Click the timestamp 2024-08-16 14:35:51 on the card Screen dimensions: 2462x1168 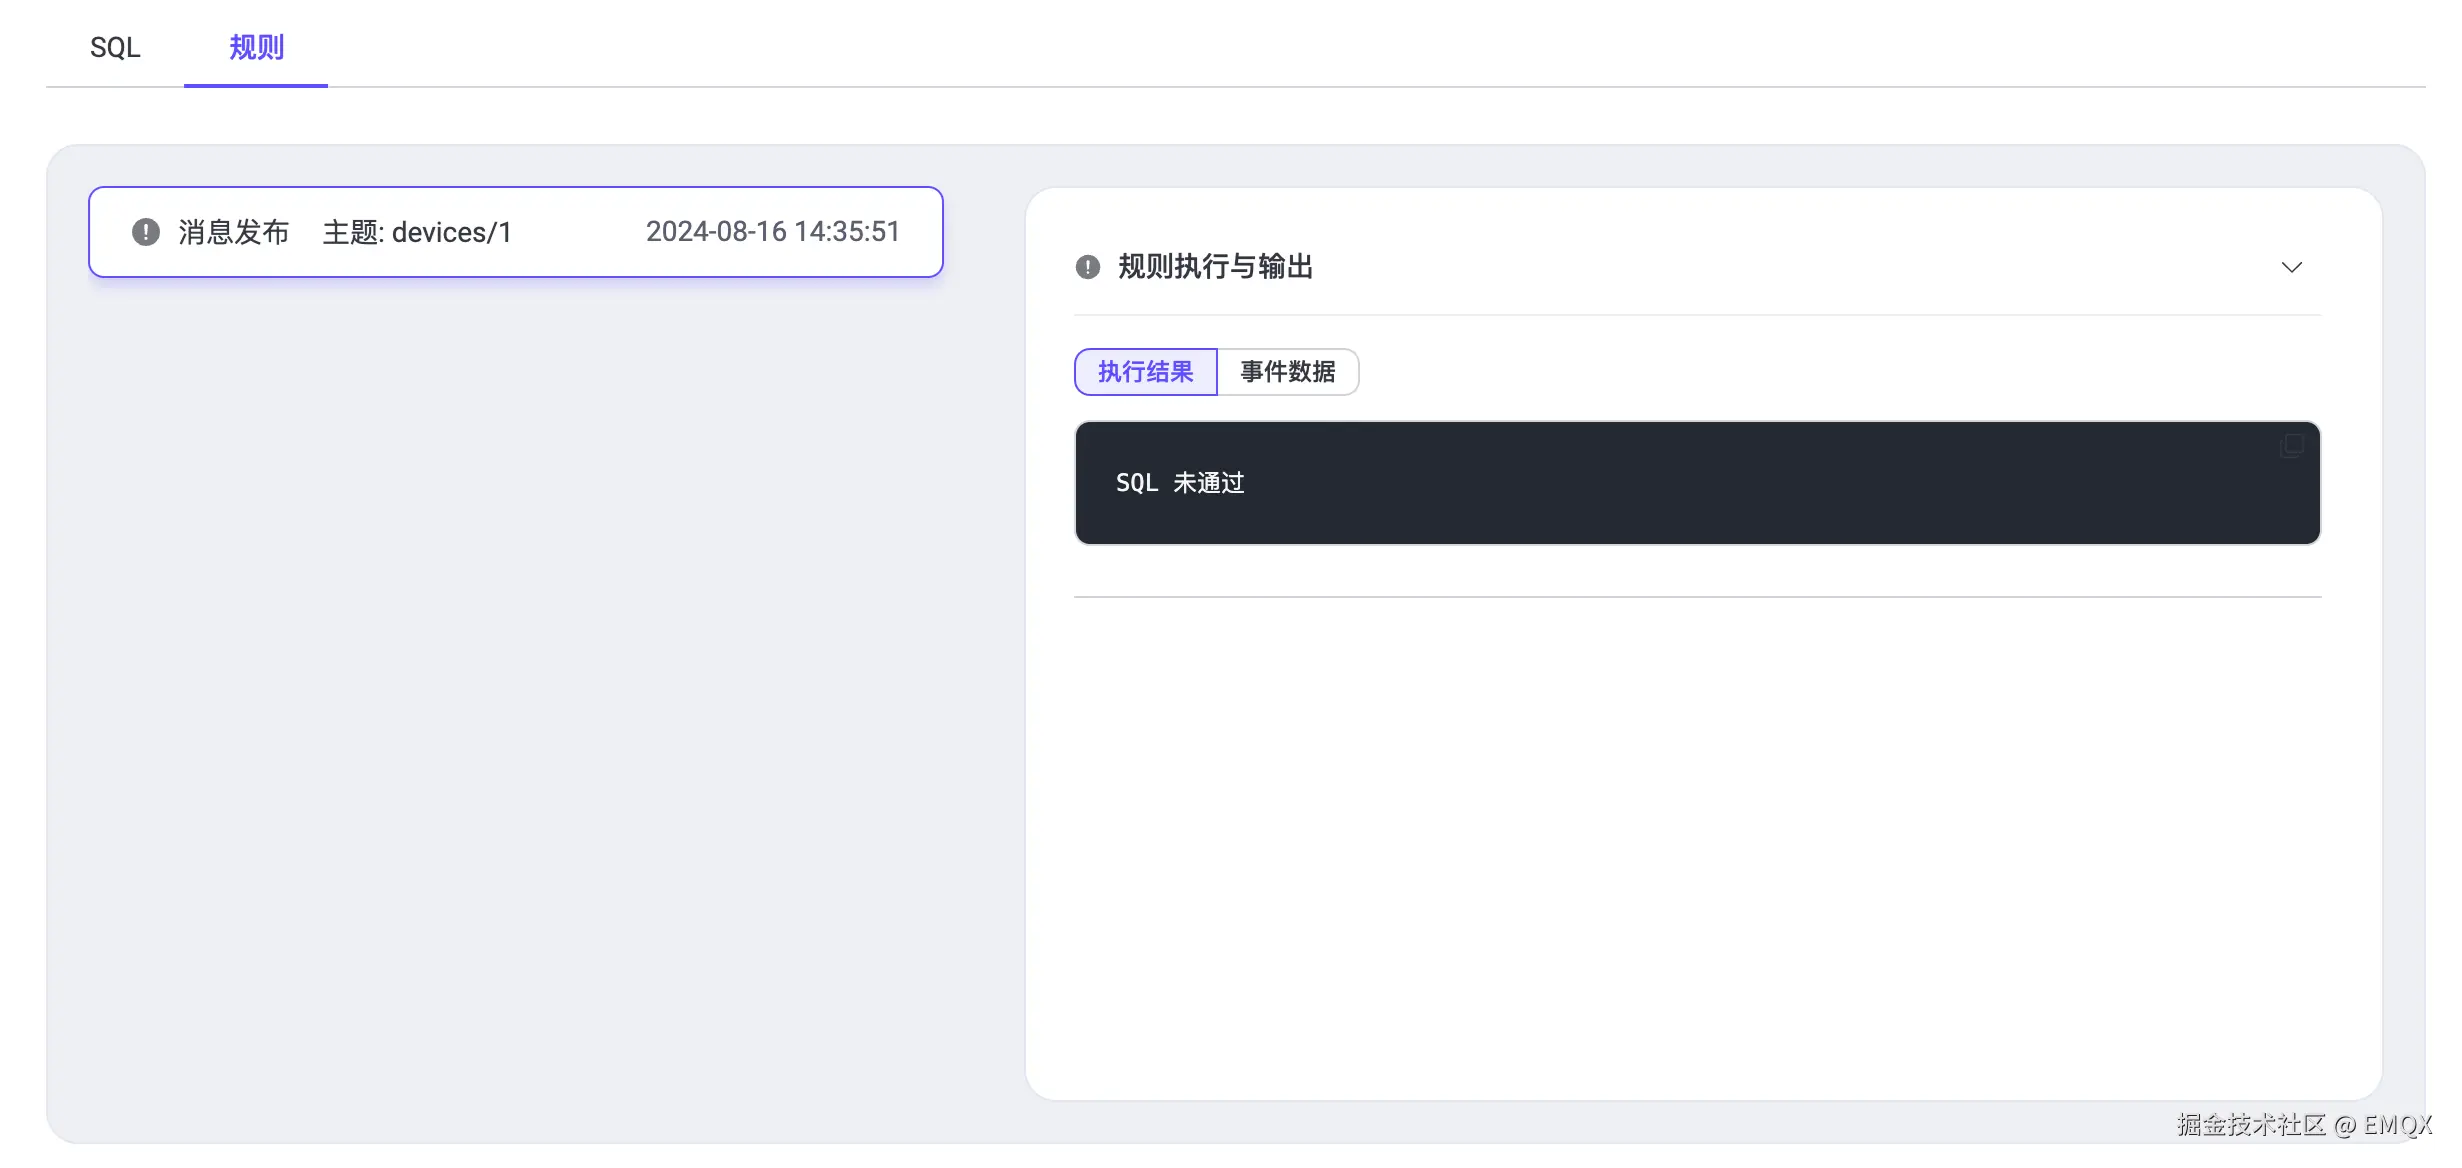coord(773,232)
